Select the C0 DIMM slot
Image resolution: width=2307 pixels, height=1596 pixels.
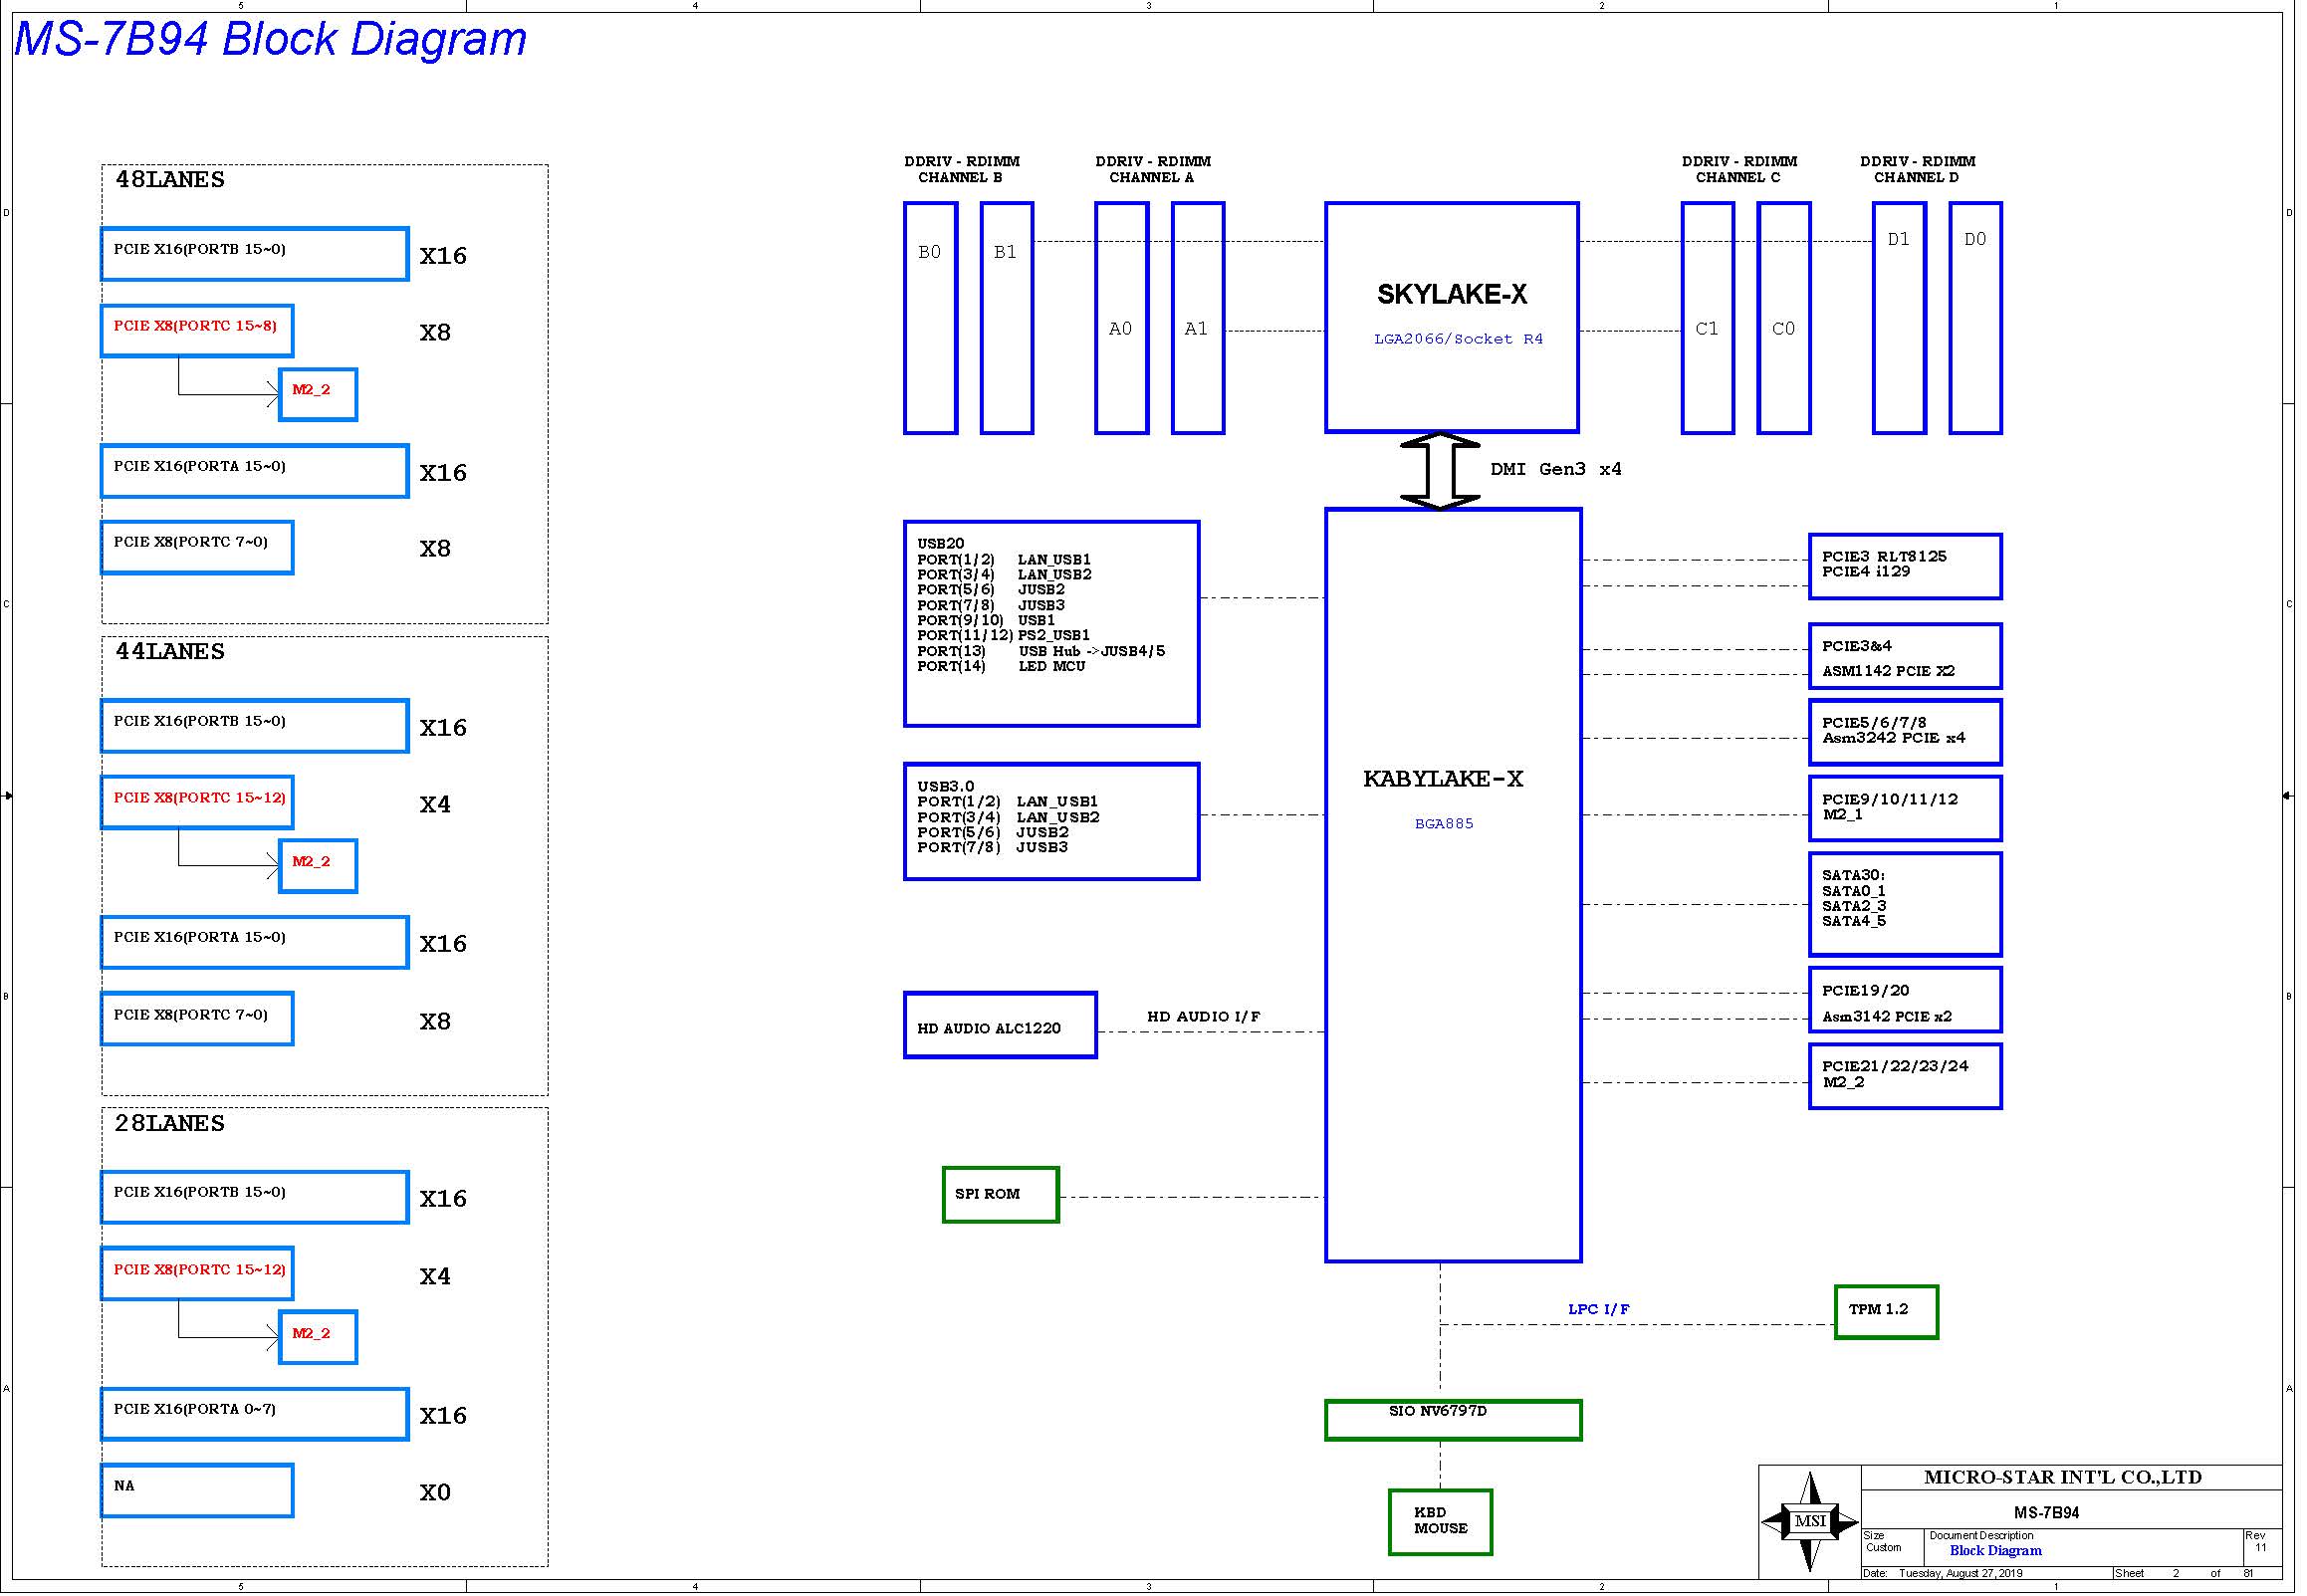1784,318
